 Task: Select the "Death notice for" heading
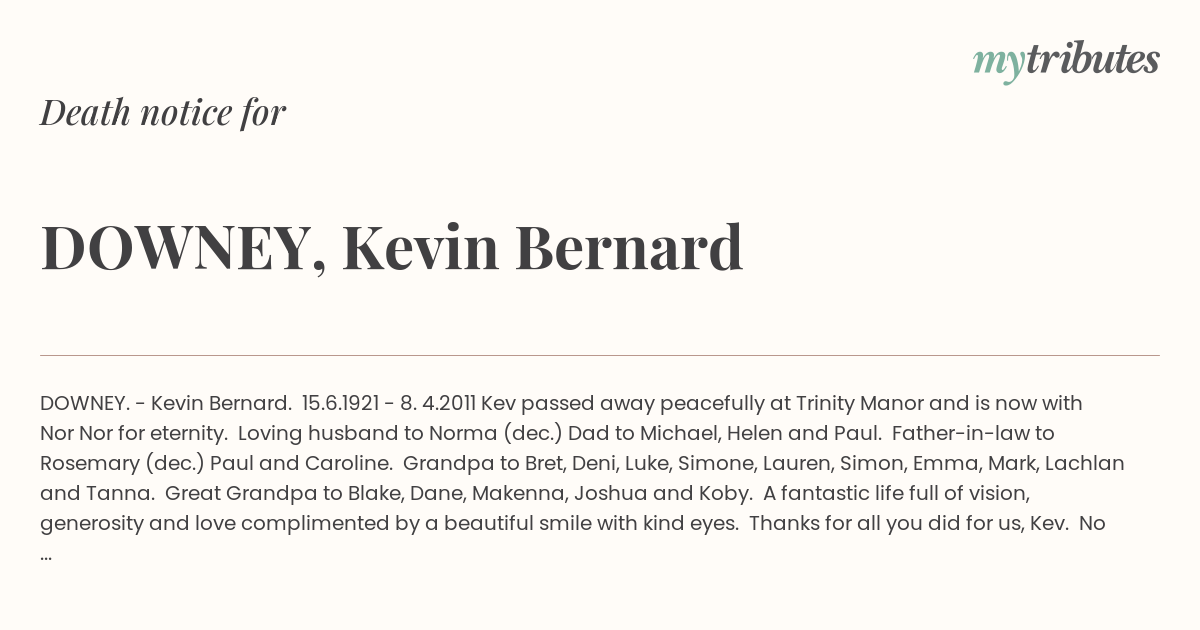click(163, 113)
